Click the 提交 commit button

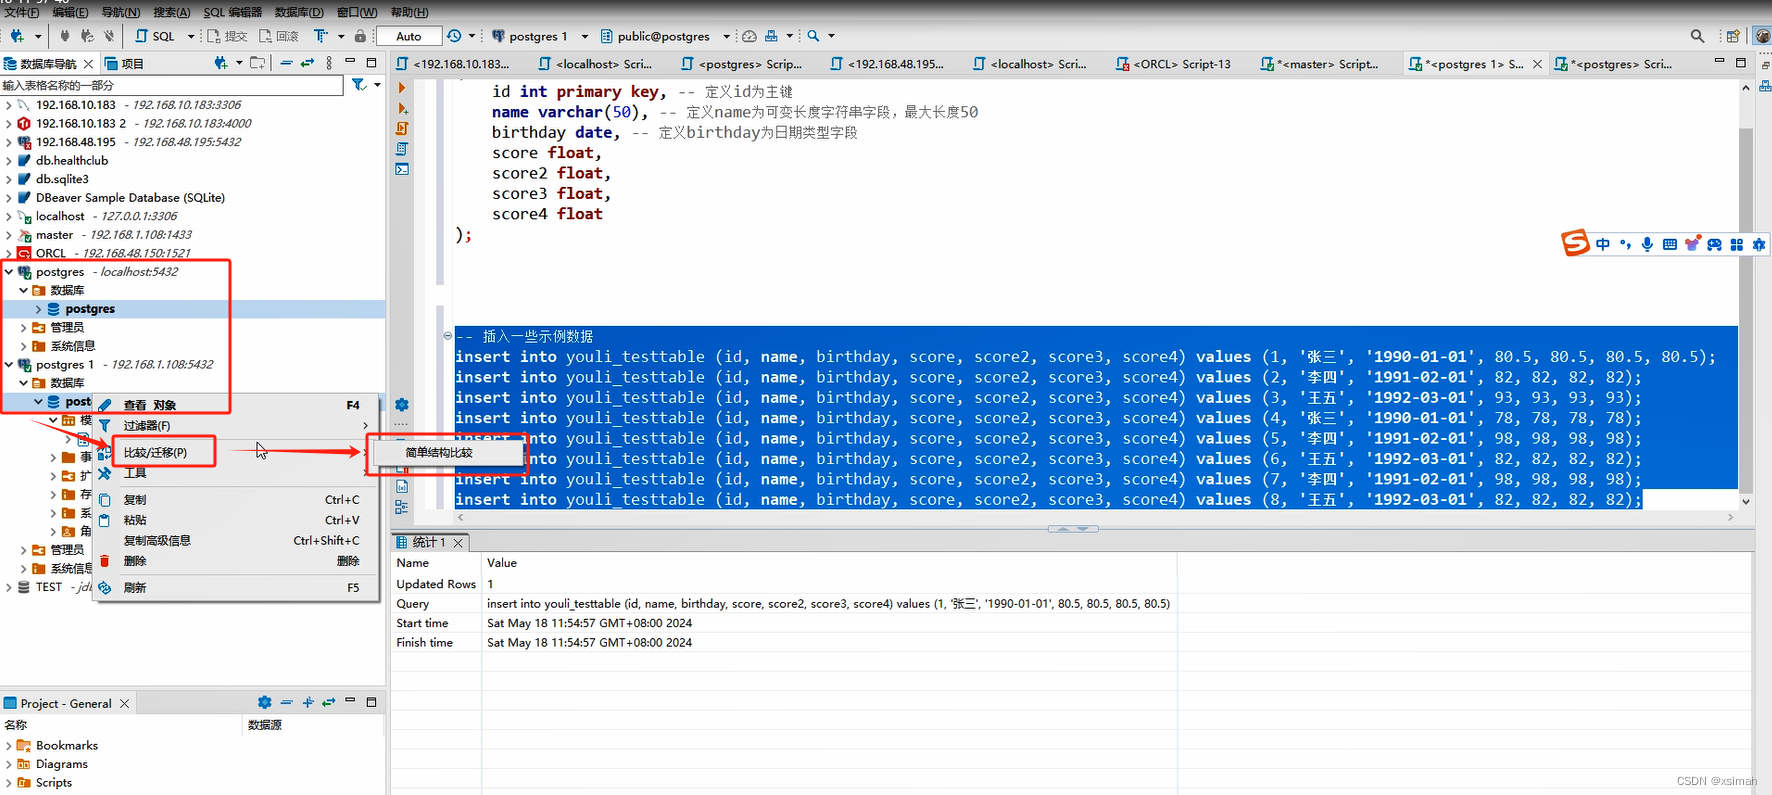point(227,36)
